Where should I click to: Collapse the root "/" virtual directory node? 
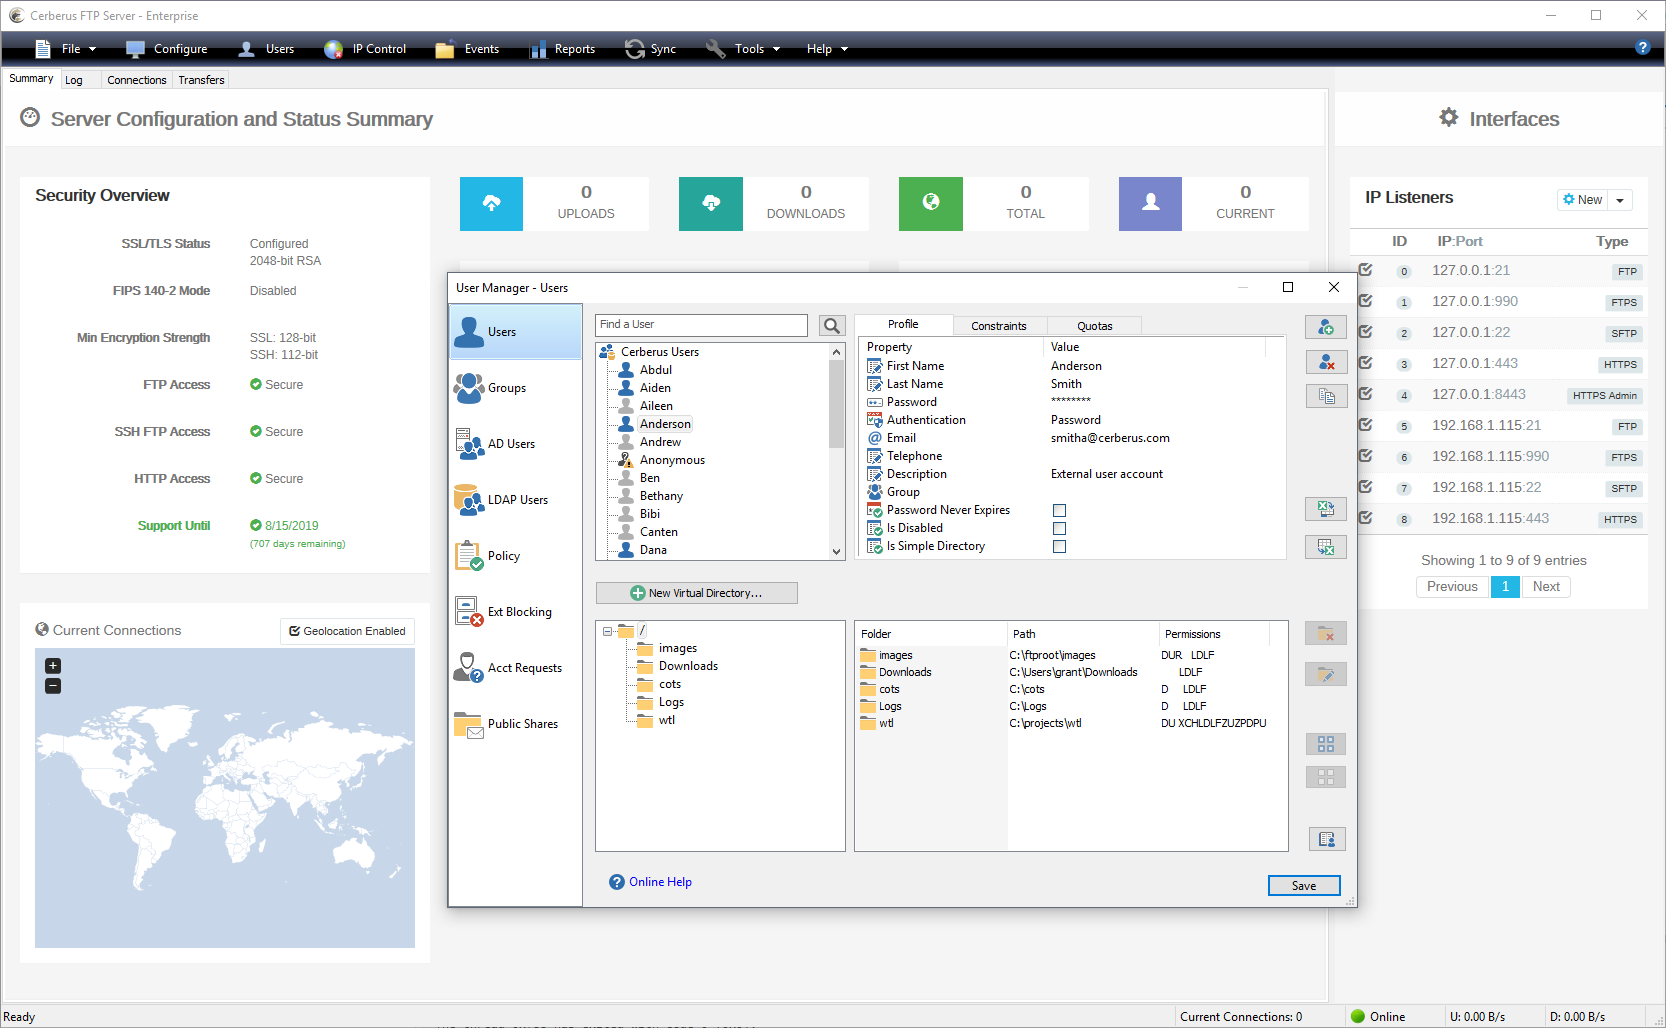pos(607,631)
